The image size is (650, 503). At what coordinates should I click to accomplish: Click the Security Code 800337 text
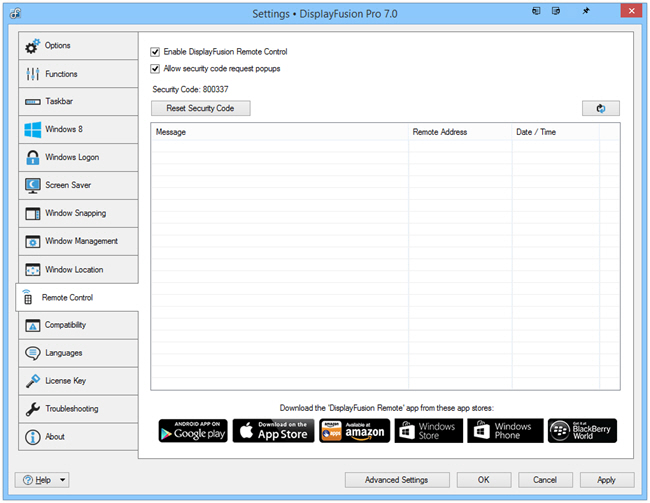point(190,89)
